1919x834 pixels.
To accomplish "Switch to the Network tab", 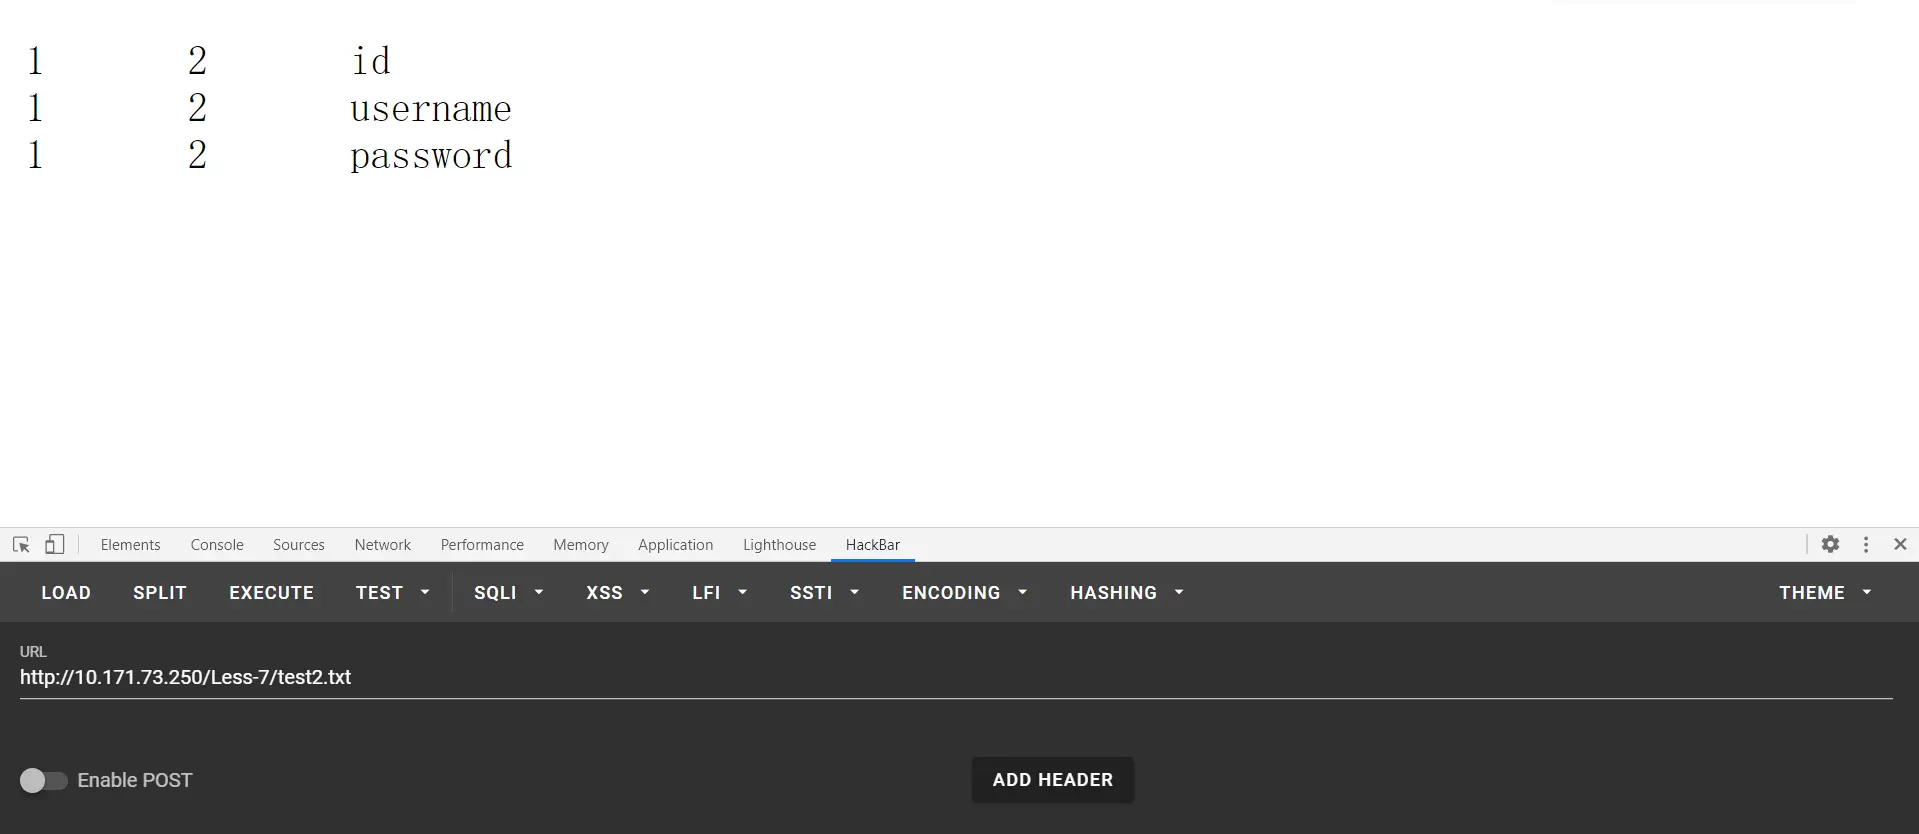I will pos(382,545).
